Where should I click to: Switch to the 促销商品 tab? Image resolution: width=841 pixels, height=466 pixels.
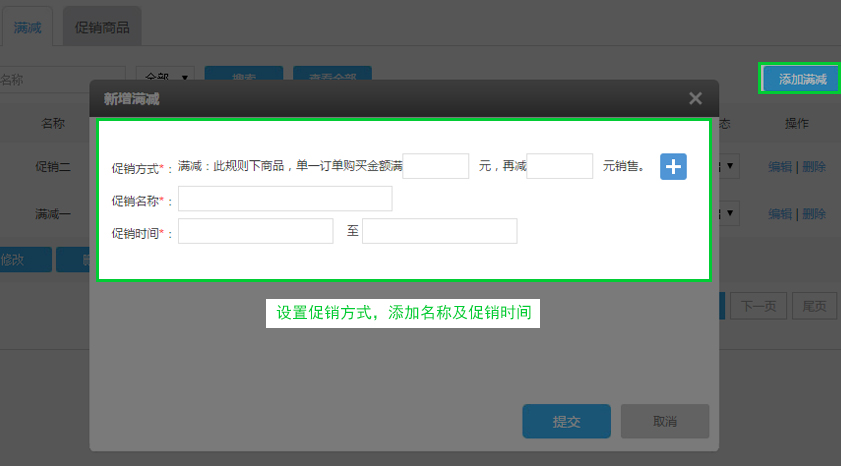click(x=102, y=27)
